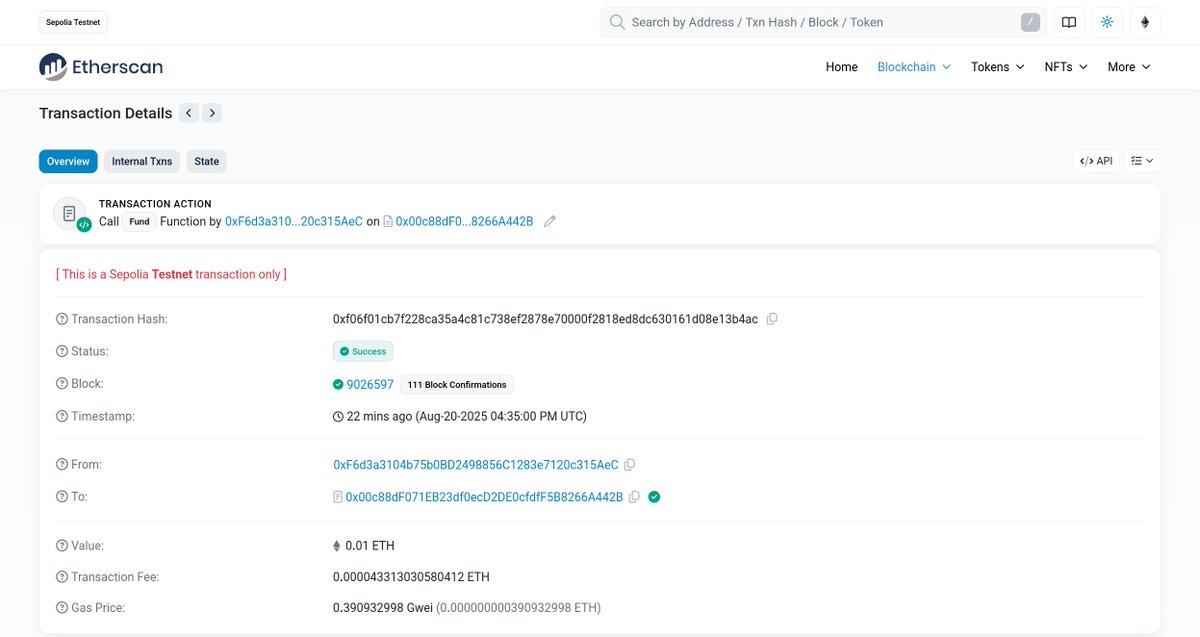
Task: Click the Transaction Details heading
Action: [x=106, y=113]
